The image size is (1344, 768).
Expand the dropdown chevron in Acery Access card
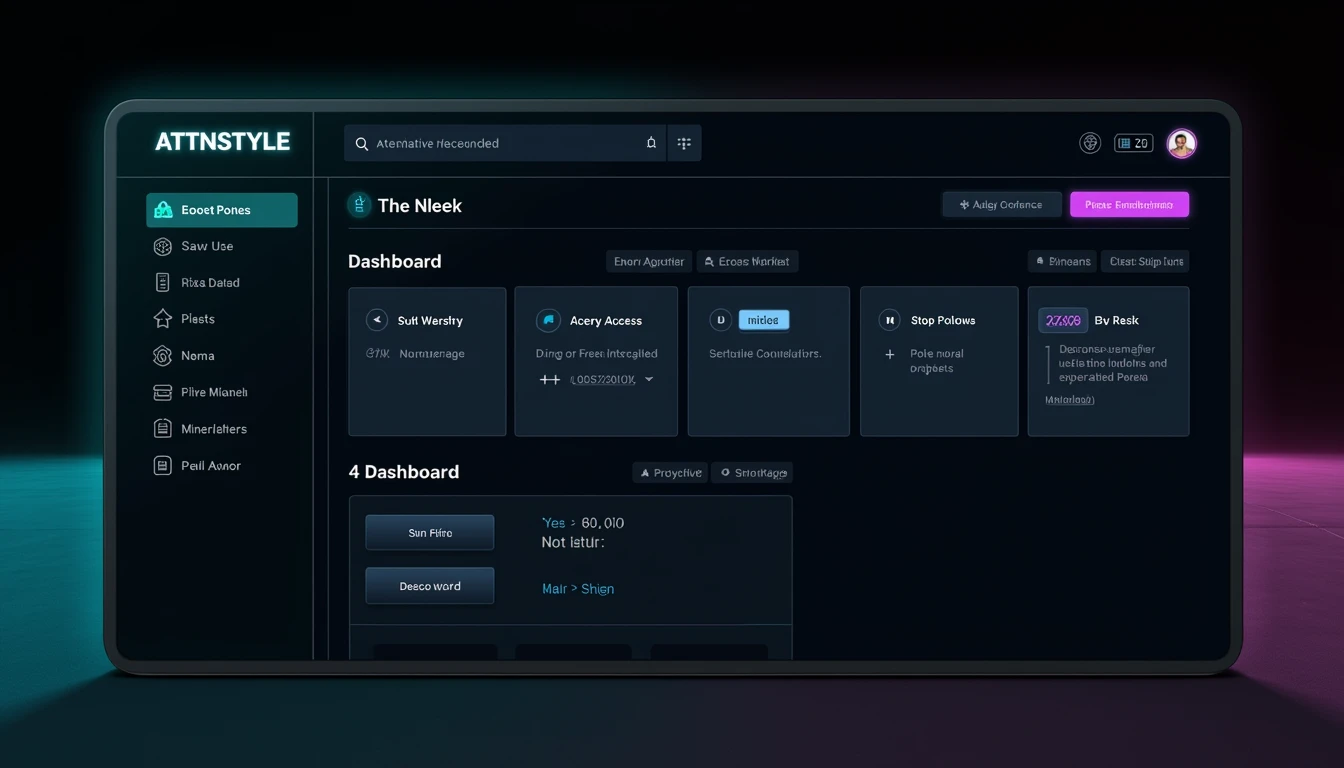649,380
